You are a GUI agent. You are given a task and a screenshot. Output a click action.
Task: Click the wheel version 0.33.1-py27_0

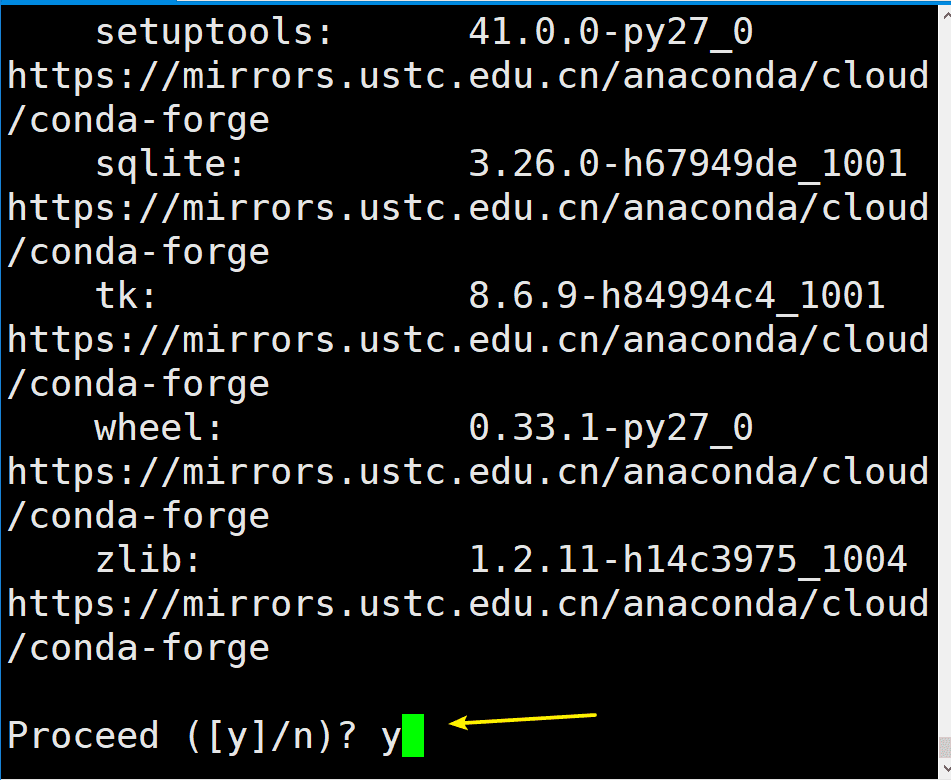click(610, 429)
